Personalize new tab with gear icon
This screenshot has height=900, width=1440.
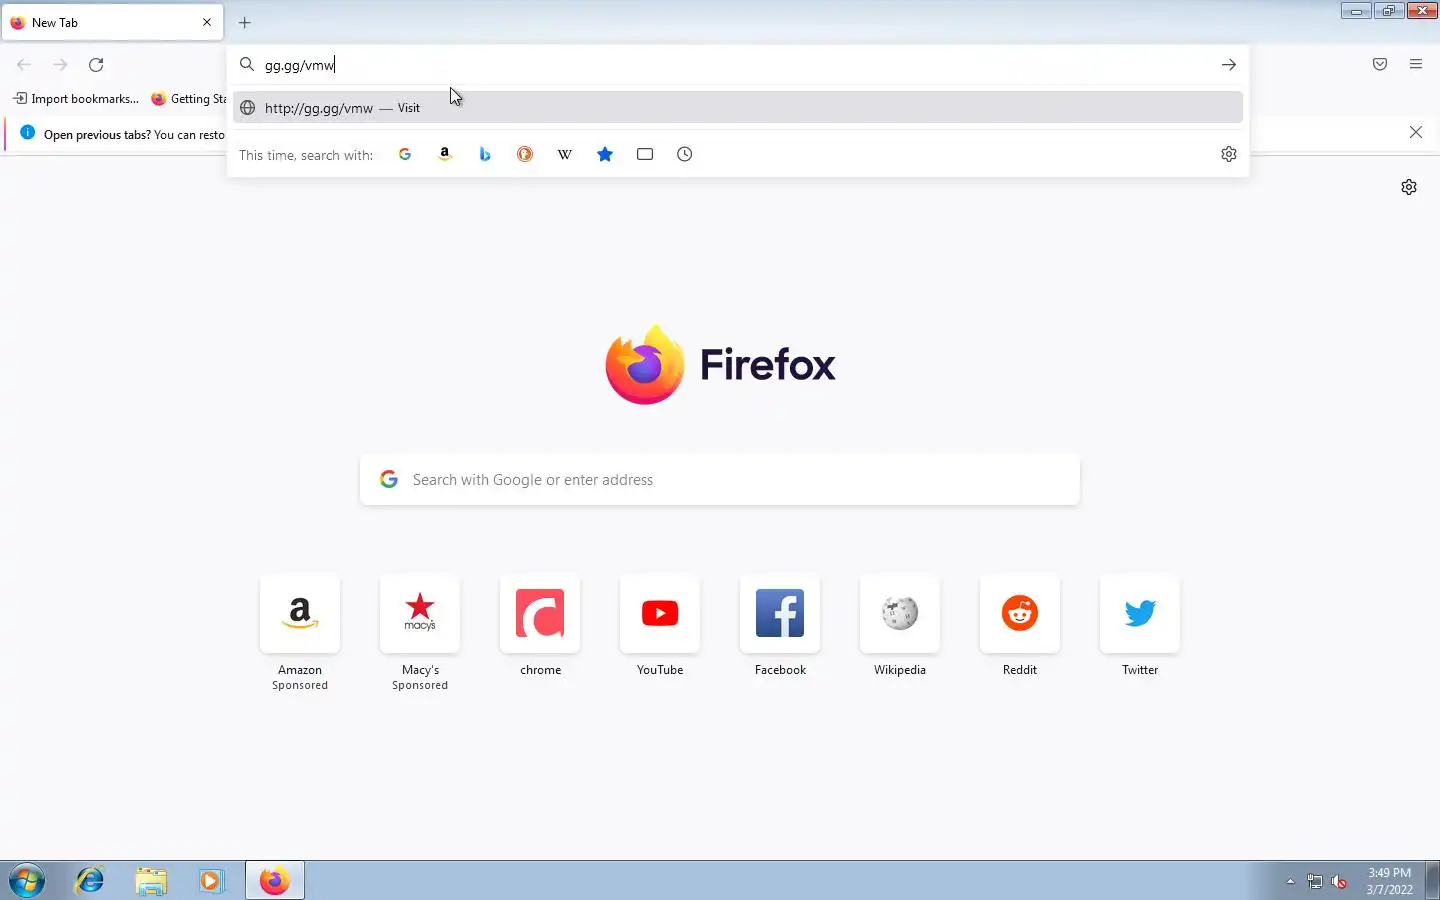(1409, 187)
